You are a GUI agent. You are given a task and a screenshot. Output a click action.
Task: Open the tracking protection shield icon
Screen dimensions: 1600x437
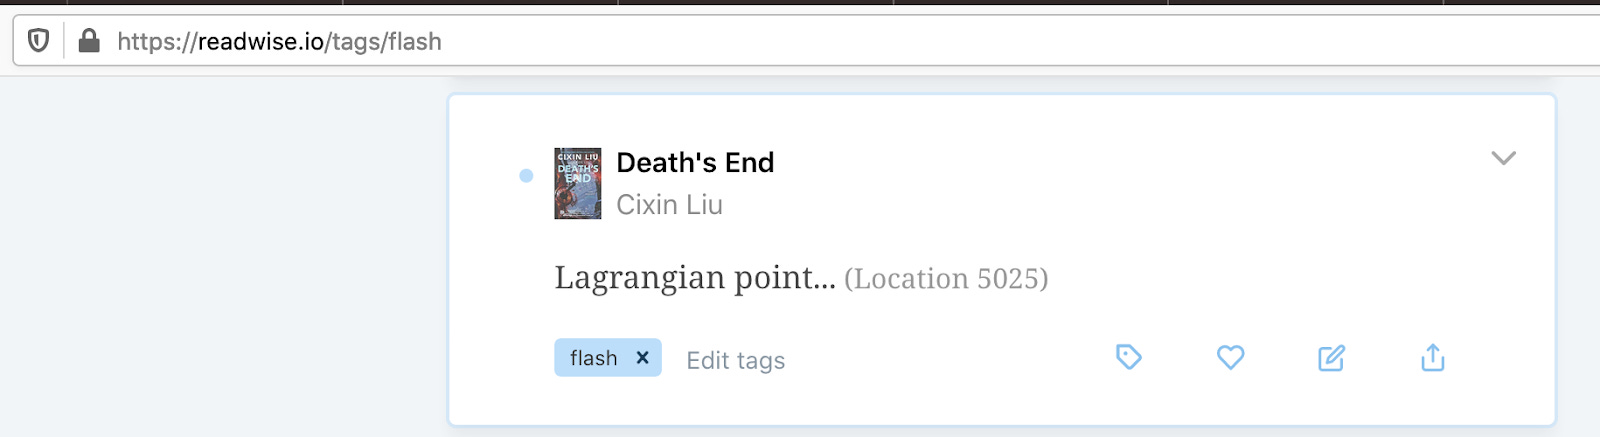point(38,41)
